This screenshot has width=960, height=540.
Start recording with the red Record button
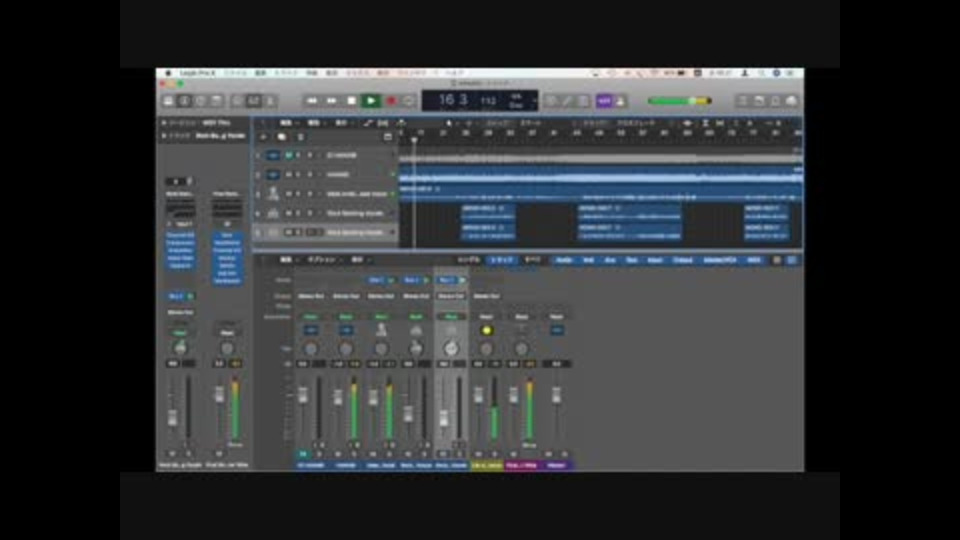[x=391, y=101]
